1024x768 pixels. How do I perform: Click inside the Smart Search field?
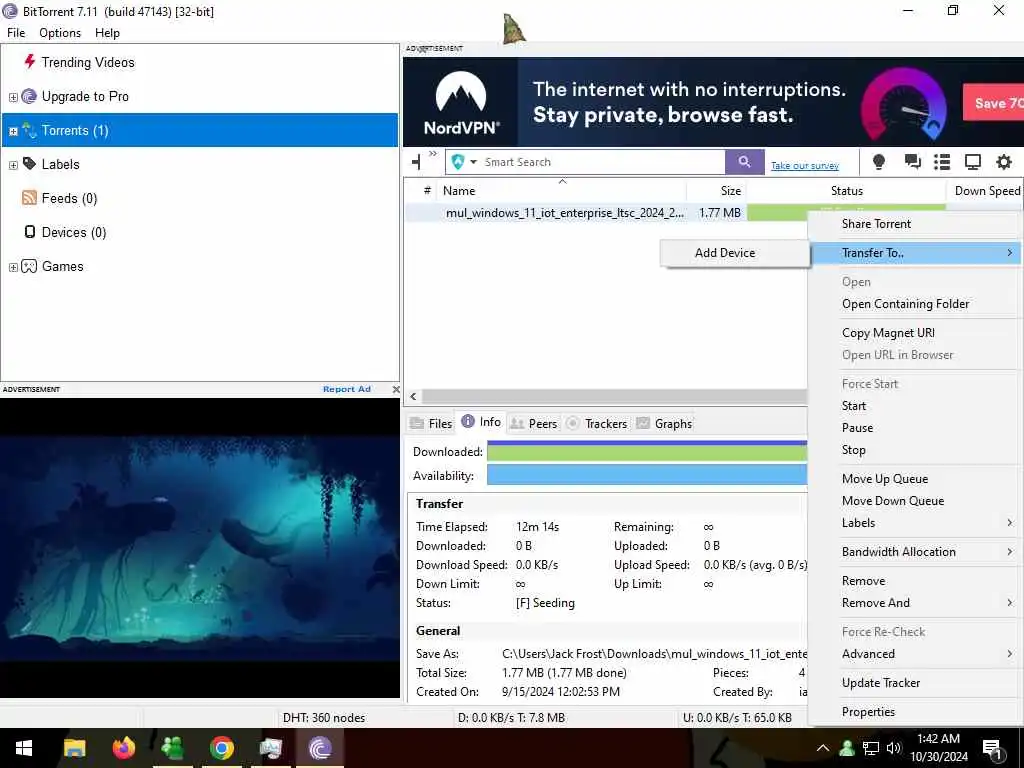[601, 162]
